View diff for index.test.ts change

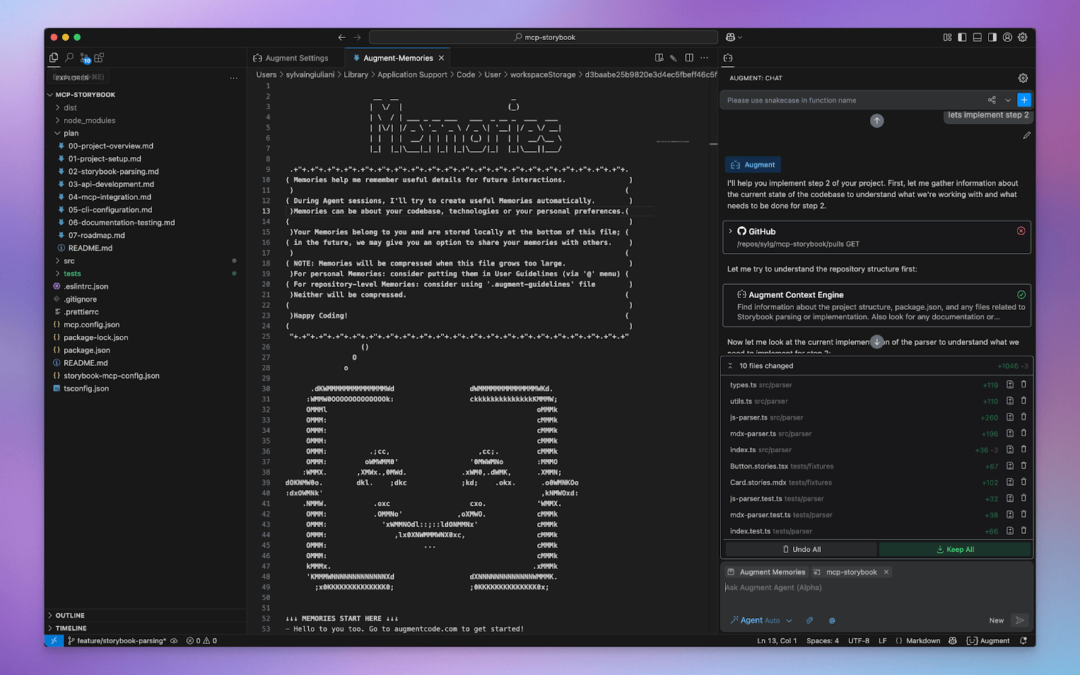[x=1010, y=530]
